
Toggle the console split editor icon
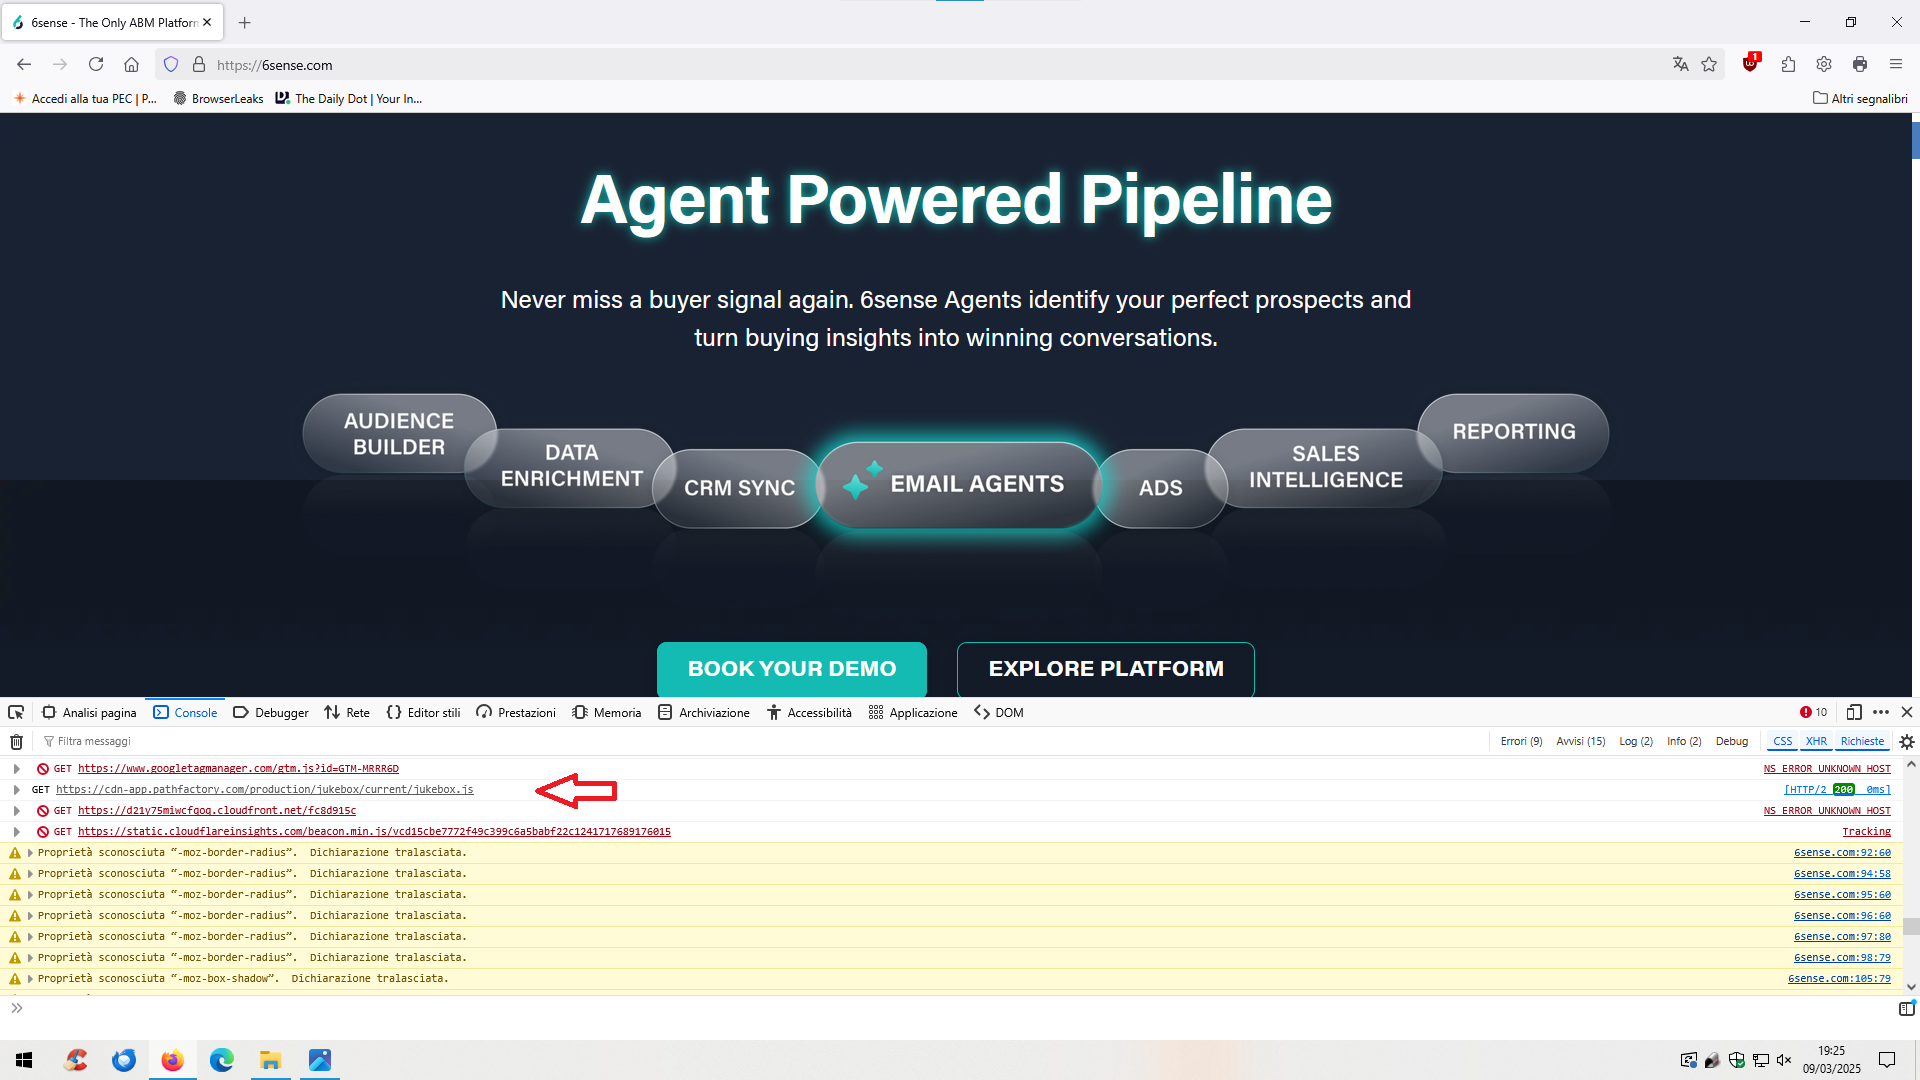1906,1009
